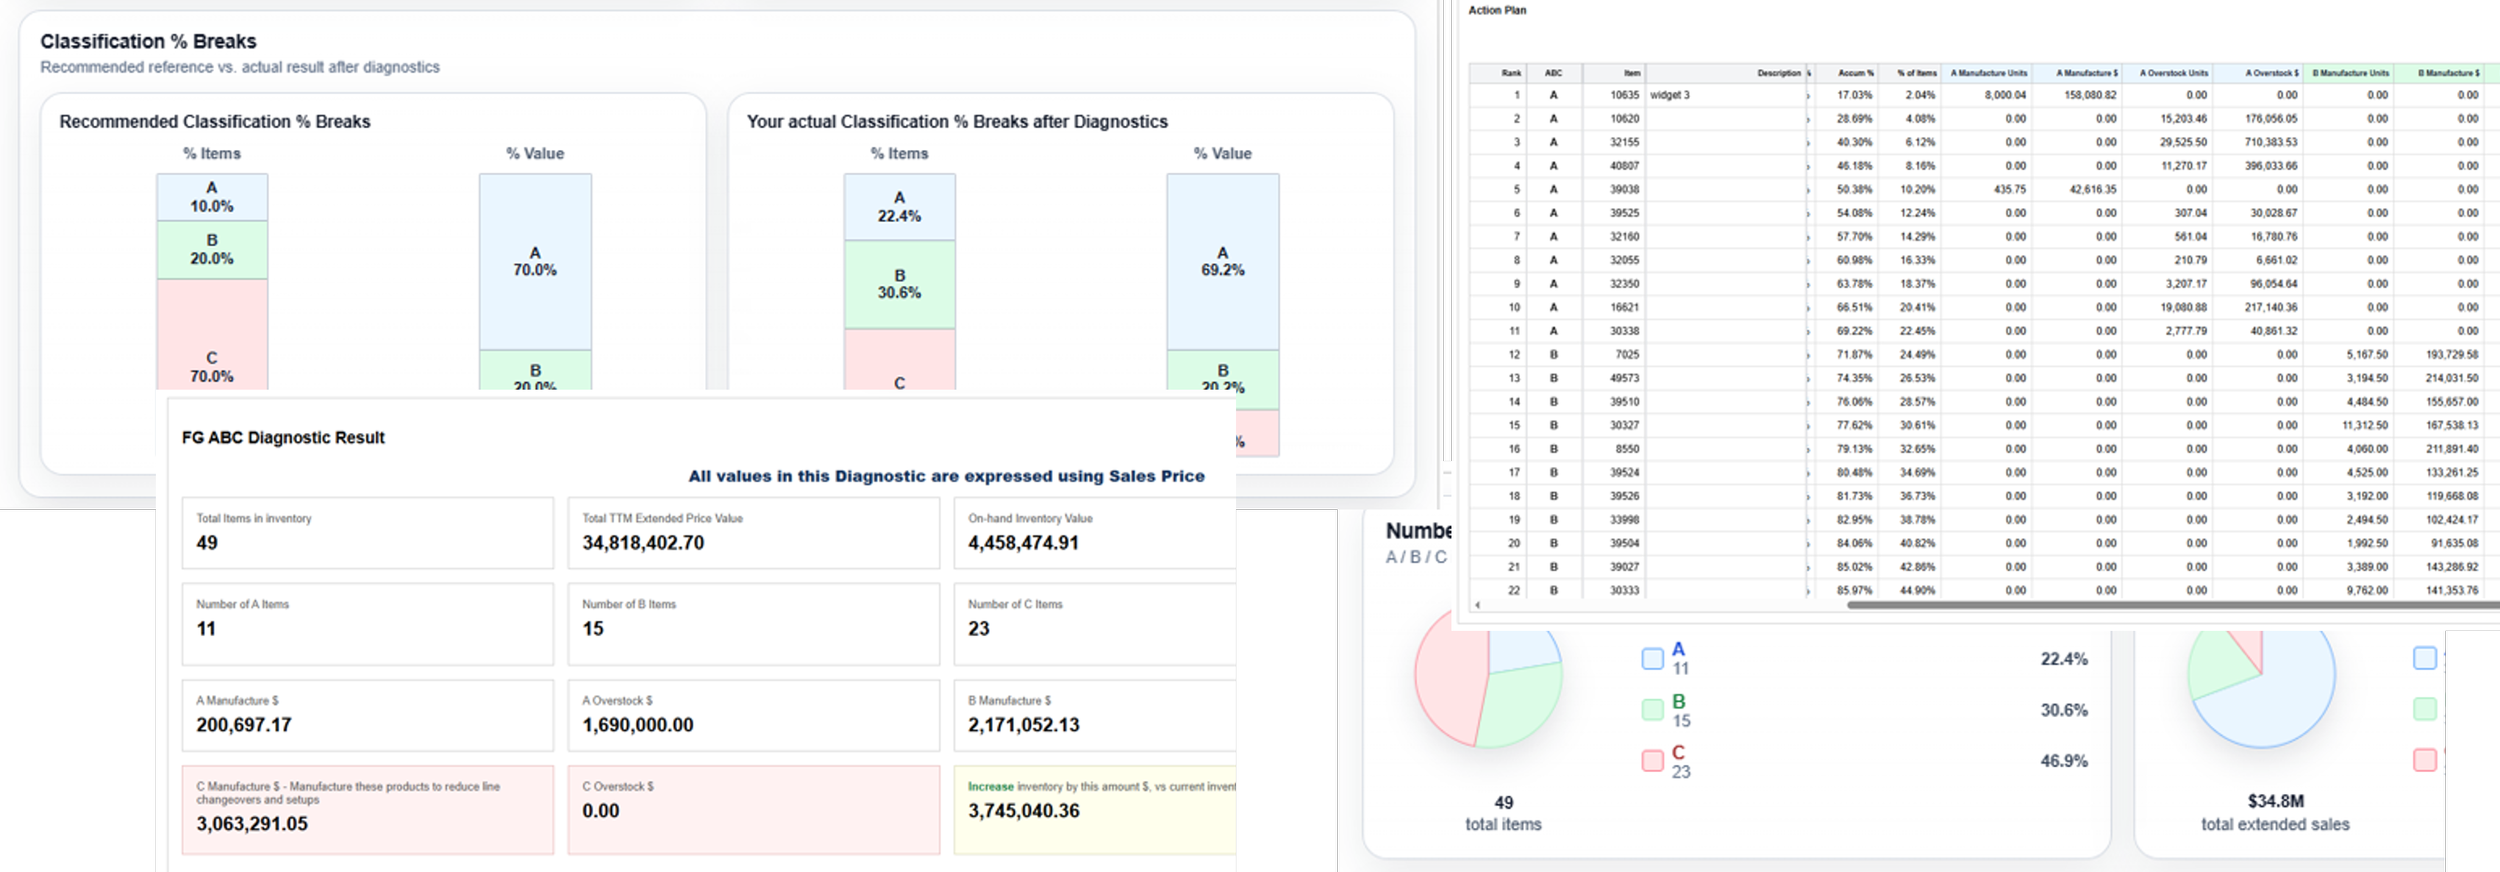This screenshot has height=872, width=2500.
Task: Click the A Manufacture Units column header
Action: [x=1986, y=73]
